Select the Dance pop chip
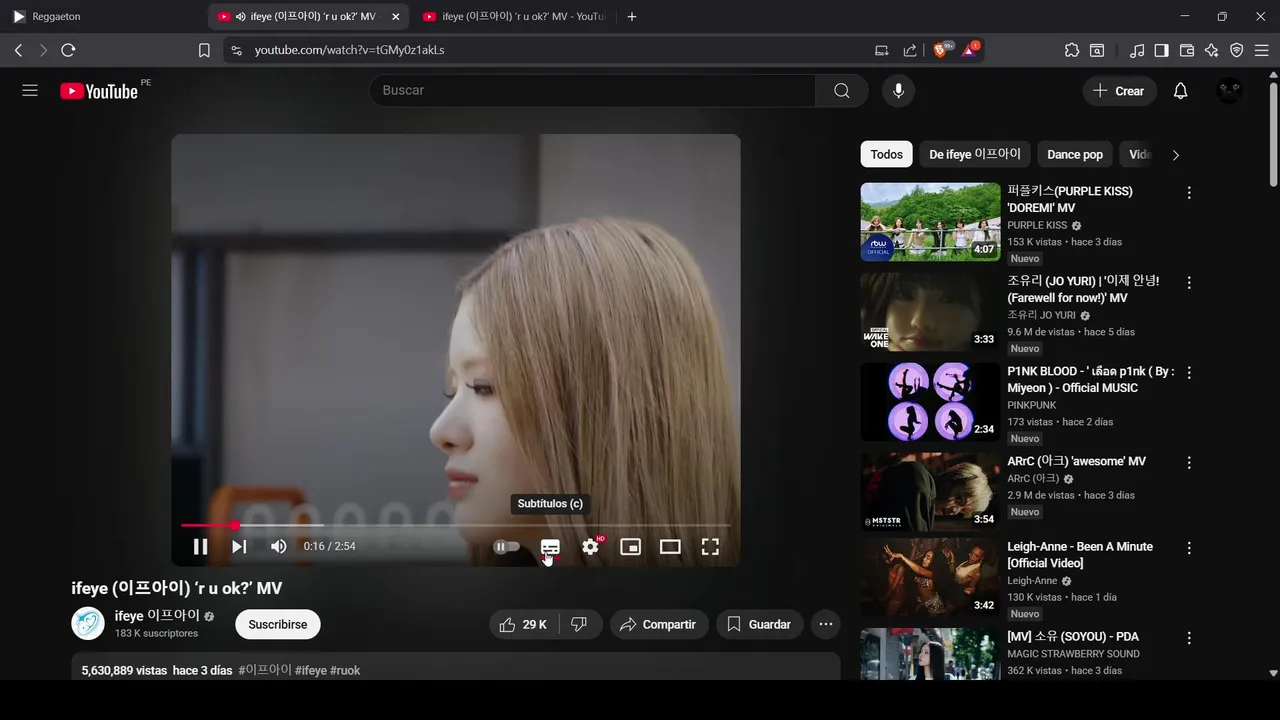This screenshot has width=1280, height=720. (x=1075, y=155)
